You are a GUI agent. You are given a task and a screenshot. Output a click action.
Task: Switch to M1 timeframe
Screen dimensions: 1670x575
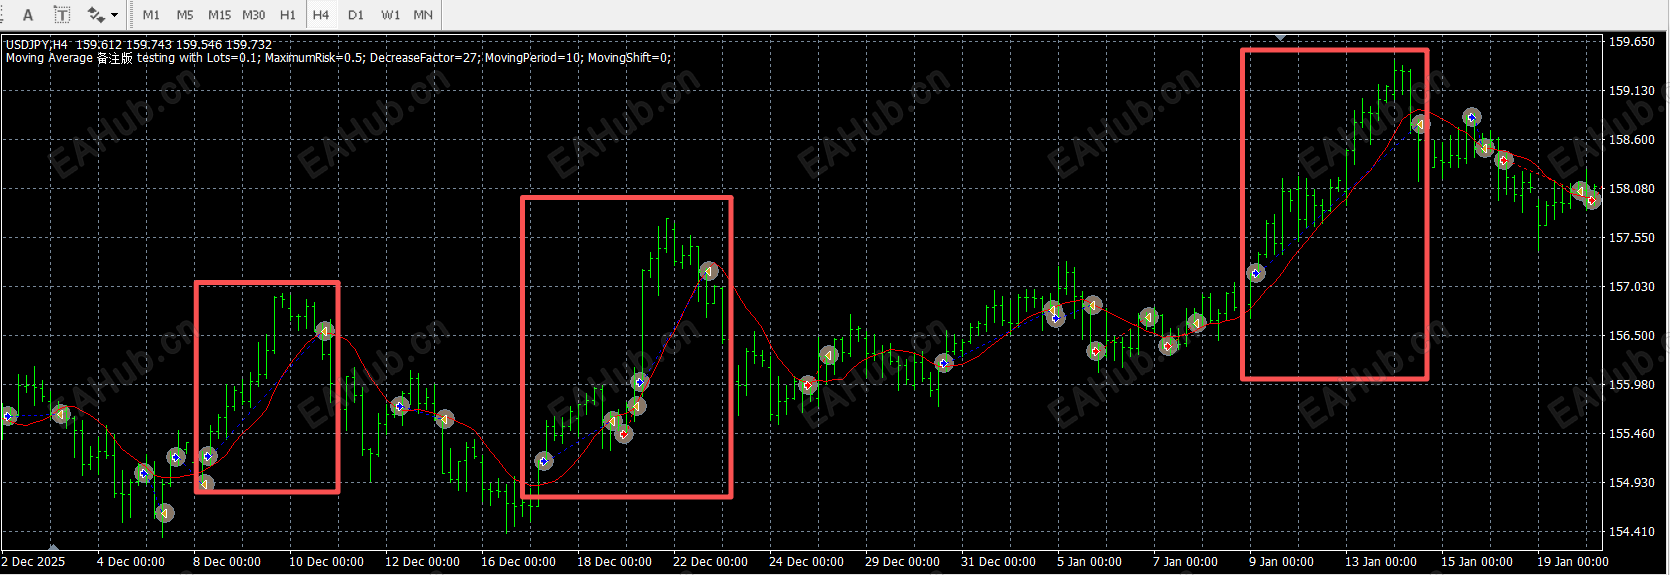[151, 15]
